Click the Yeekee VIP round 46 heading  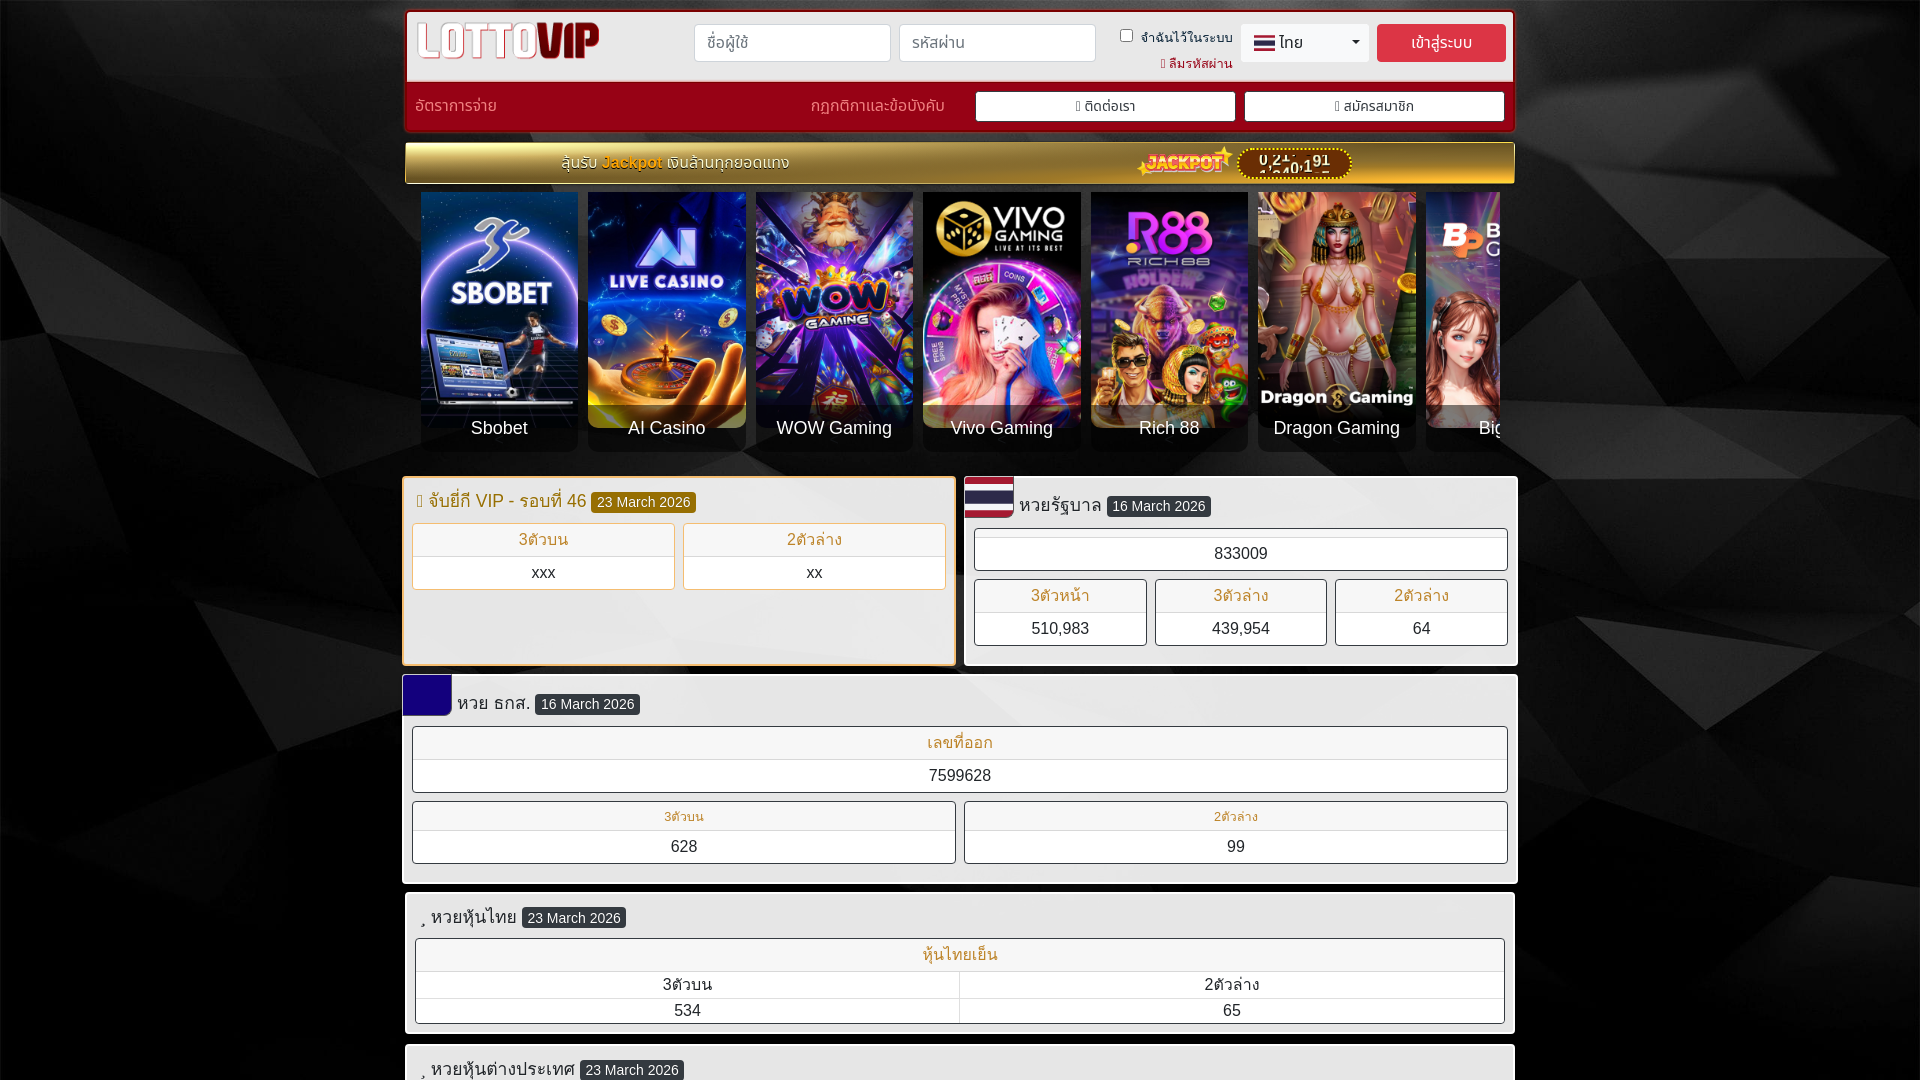[501, 501]
